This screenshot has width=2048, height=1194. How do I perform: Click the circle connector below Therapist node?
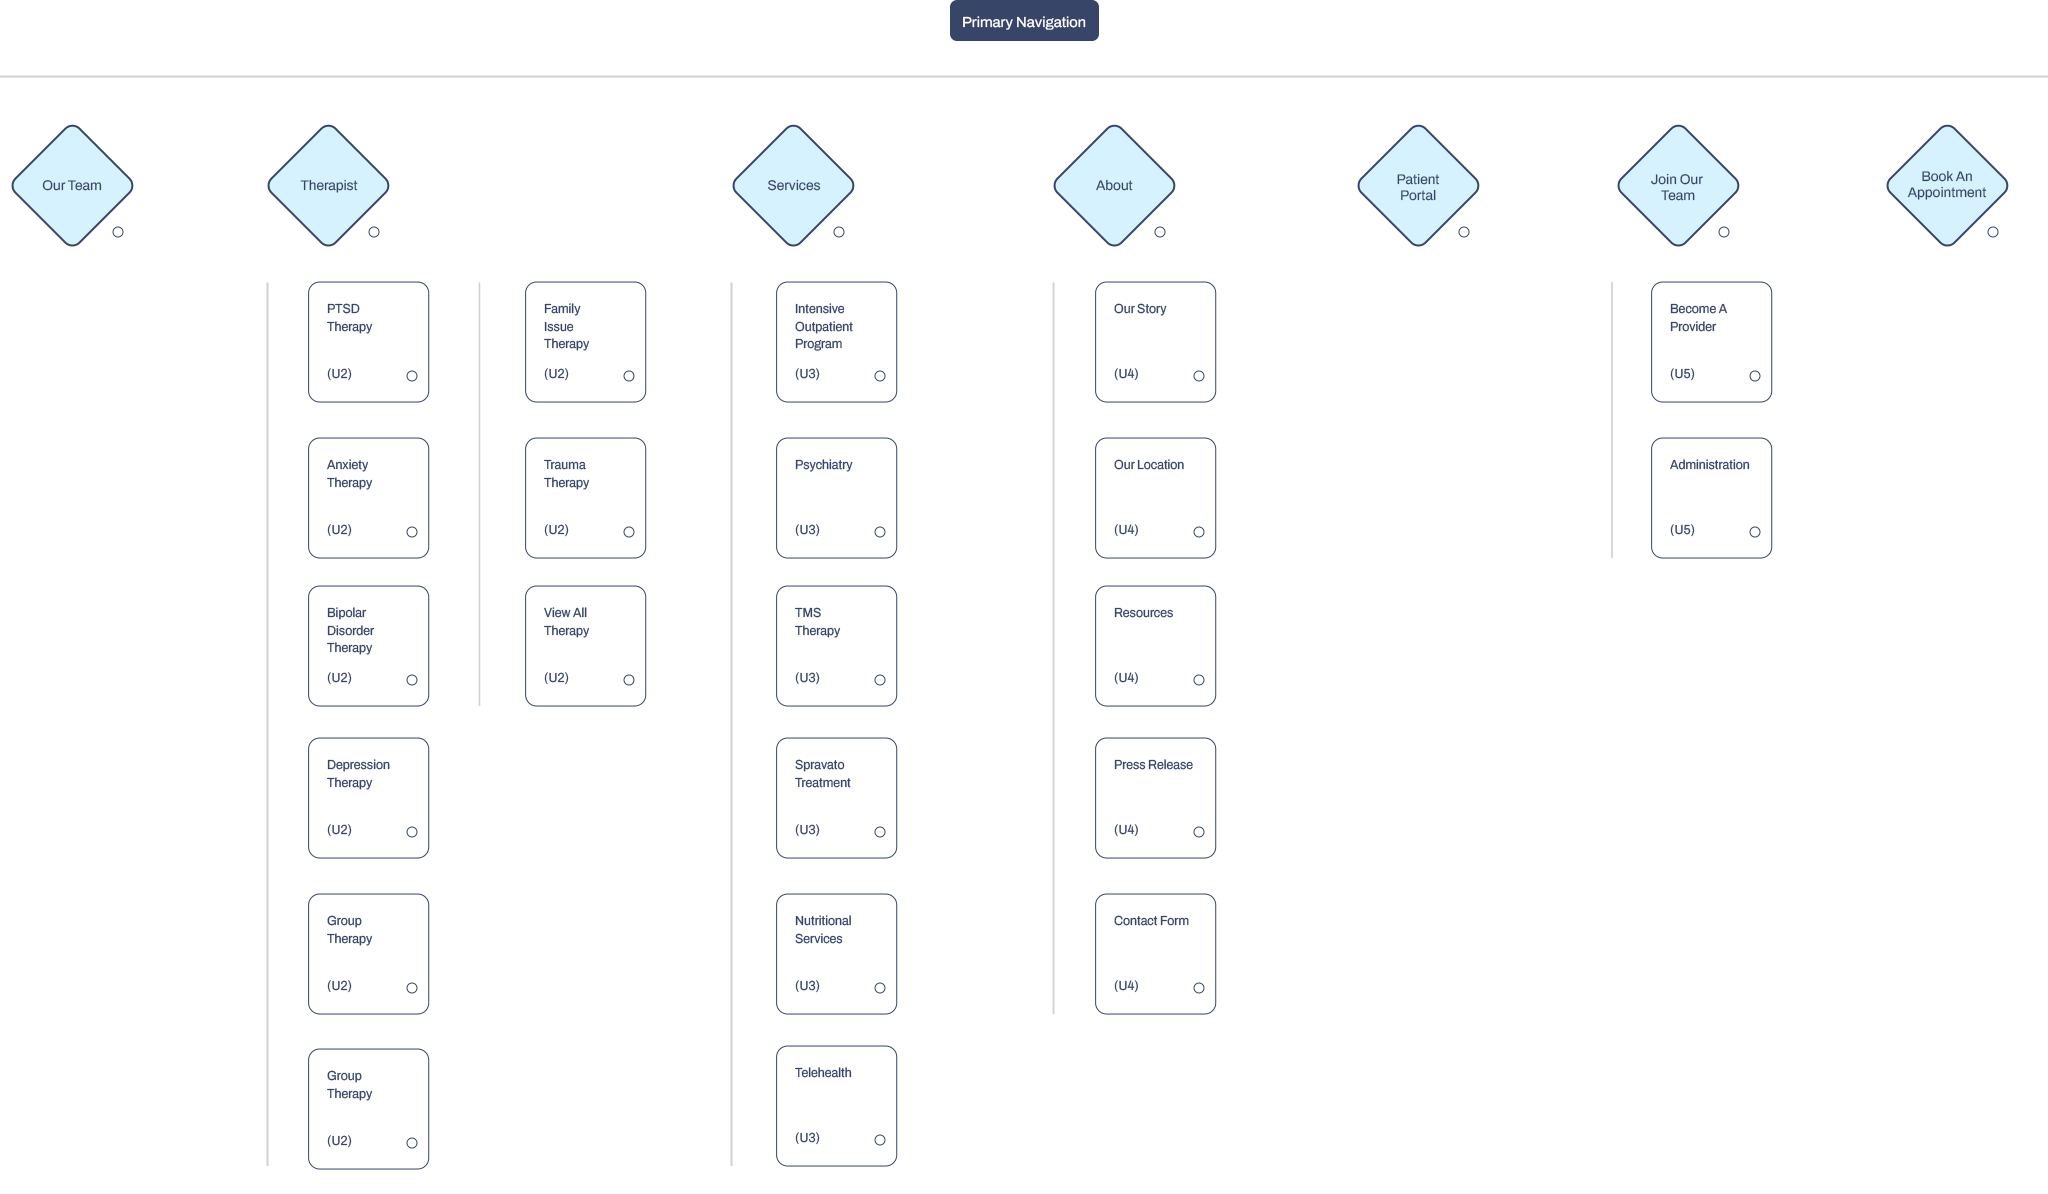point(374,232)
